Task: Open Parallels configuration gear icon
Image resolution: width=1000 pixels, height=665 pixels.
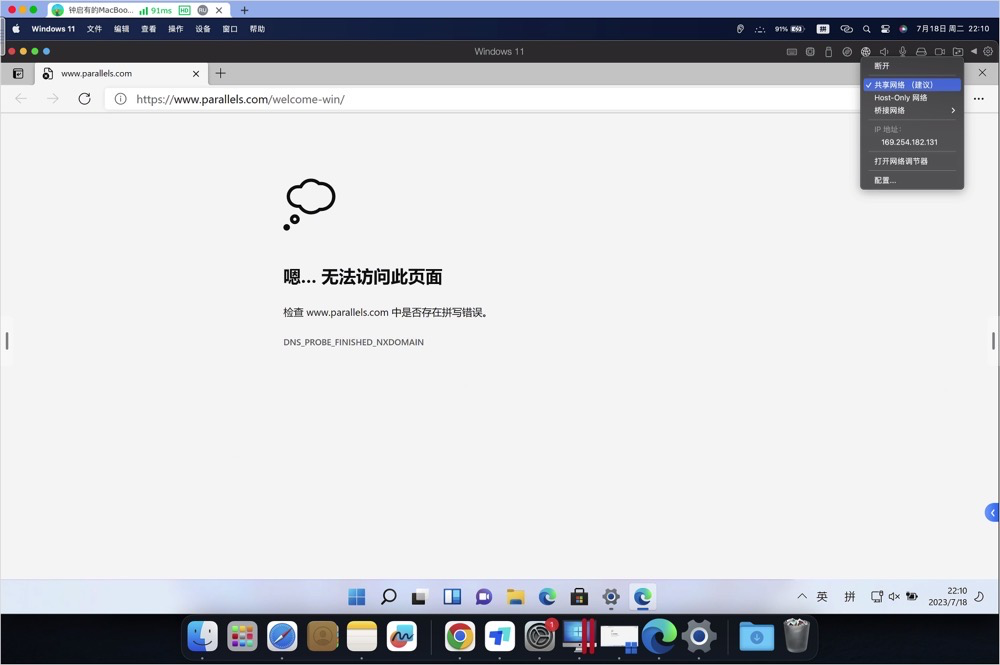Action: pos(988,52)
